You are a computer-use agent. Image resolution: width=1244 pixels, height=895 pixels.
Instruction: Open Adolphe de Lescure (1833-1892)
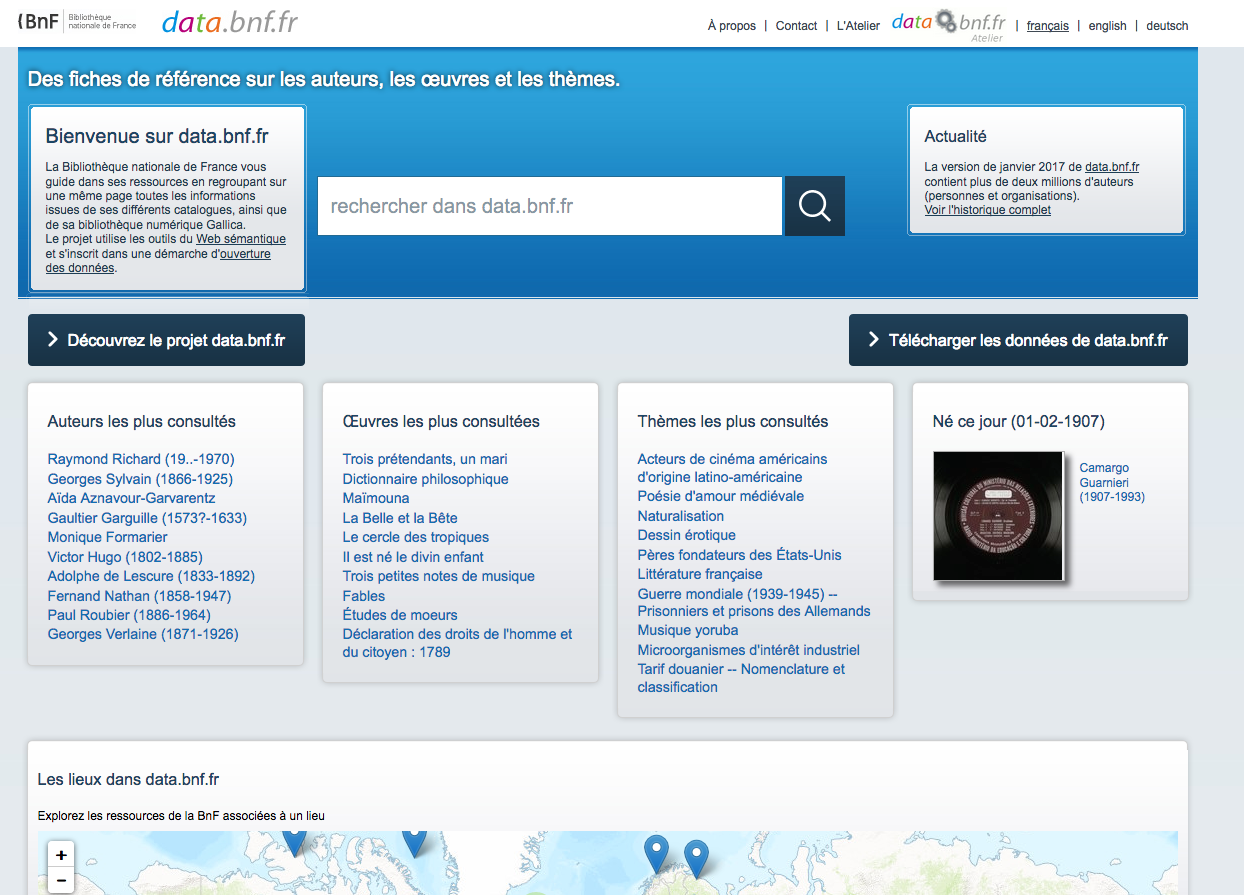click(x=151, y=576)
